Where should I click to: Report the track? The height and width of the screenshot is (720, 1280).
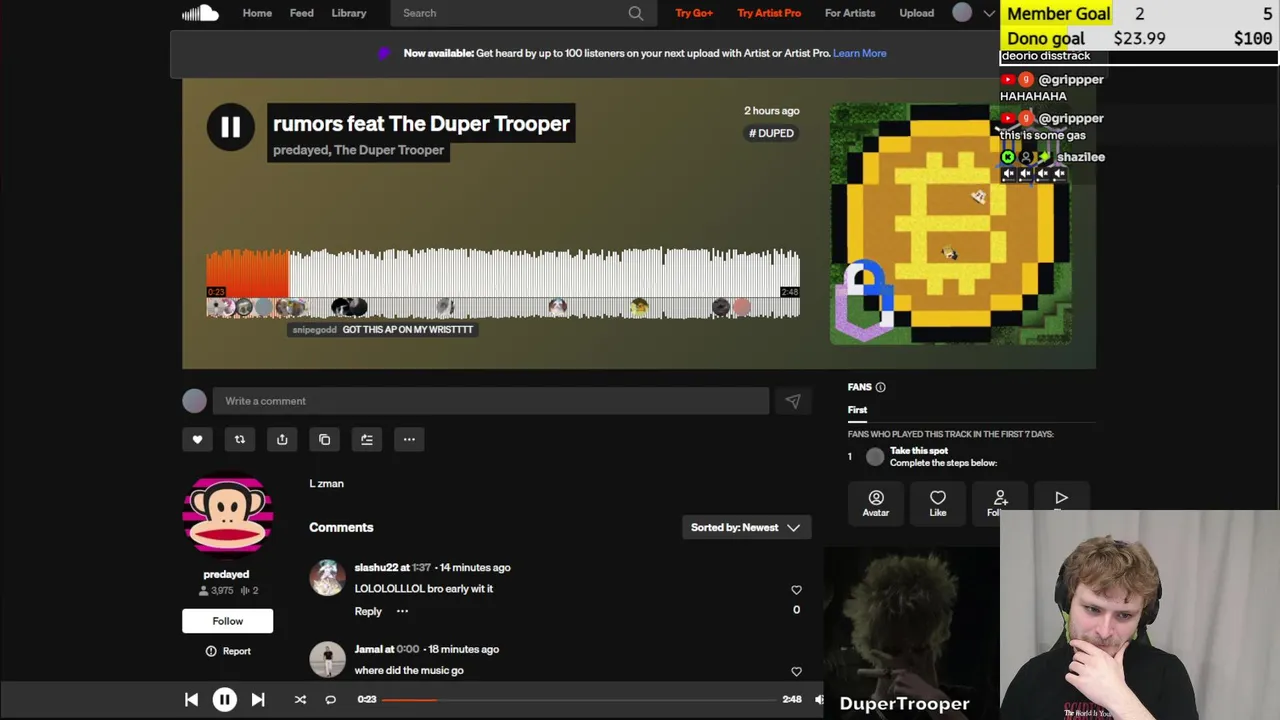pos(228,651)
